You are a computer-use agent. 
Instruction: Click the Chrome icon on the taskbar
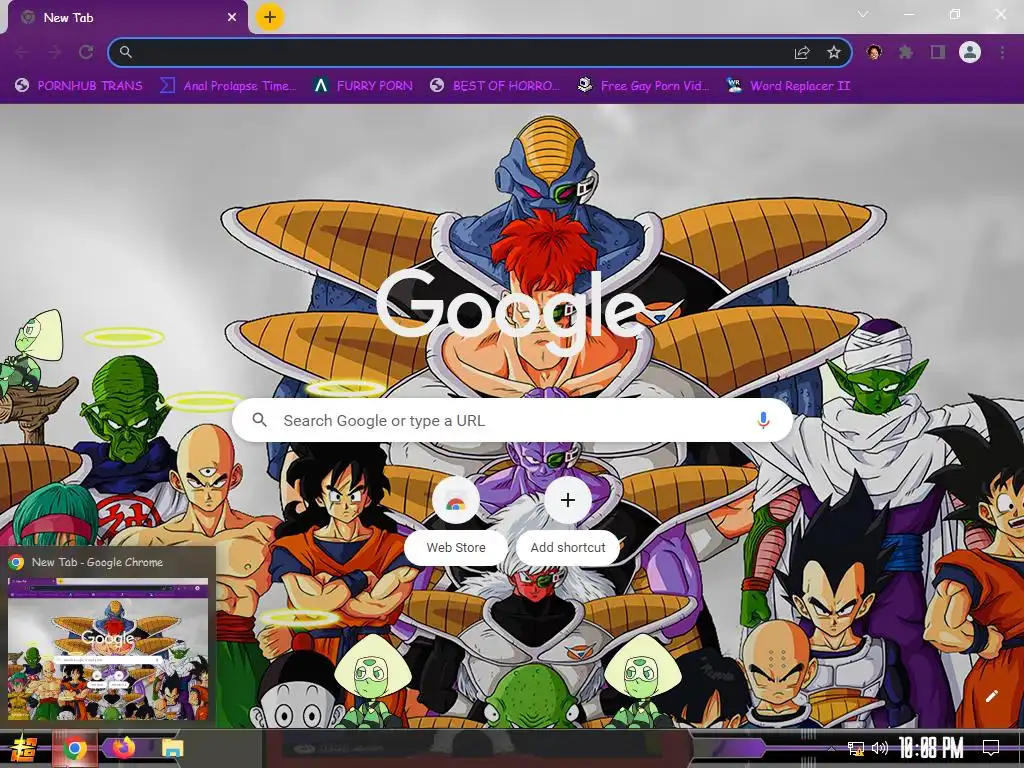tap(75, 748)
